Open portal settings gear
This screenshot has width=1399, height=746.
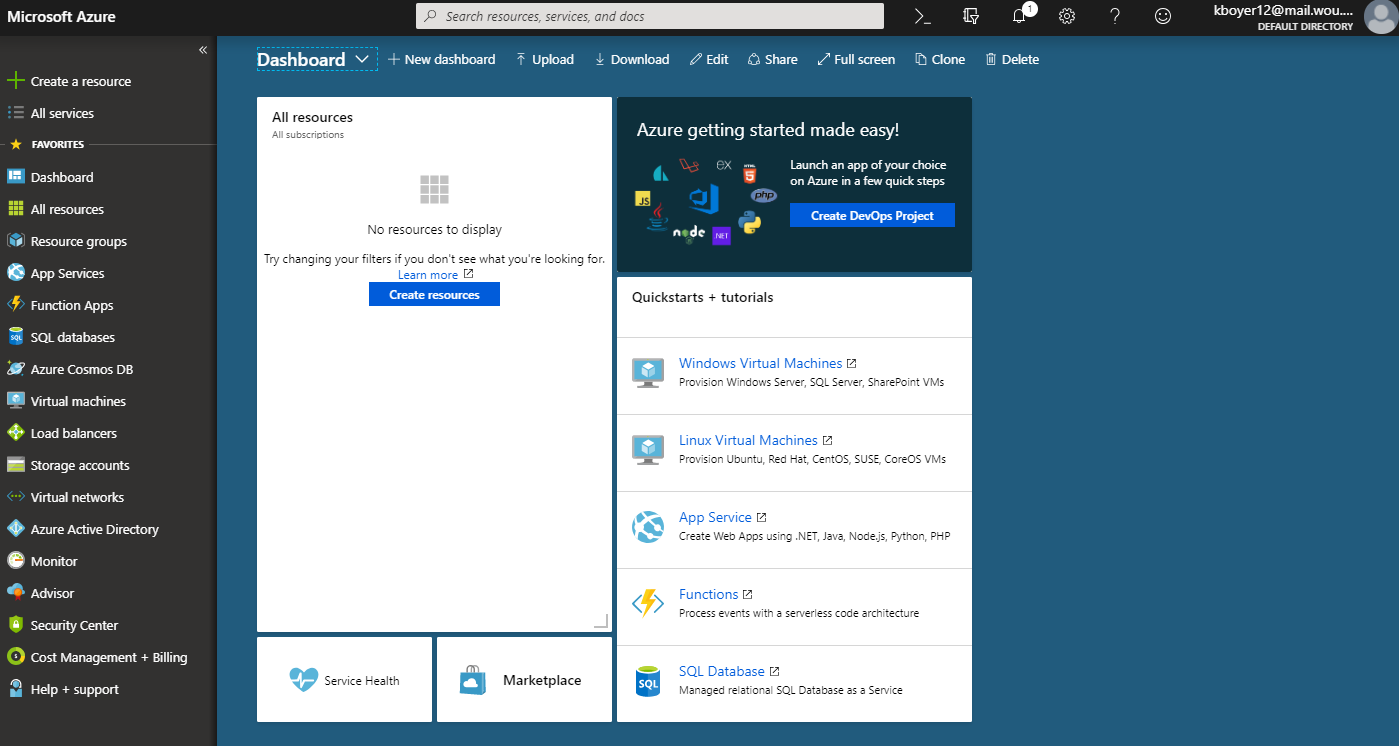point(1067,16)
